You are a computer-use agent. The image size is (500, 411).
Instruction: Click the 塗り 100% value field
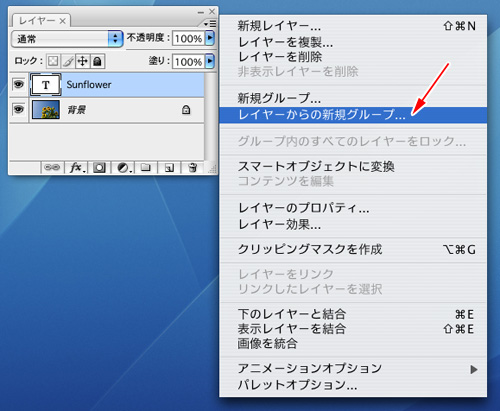[188, 62]
